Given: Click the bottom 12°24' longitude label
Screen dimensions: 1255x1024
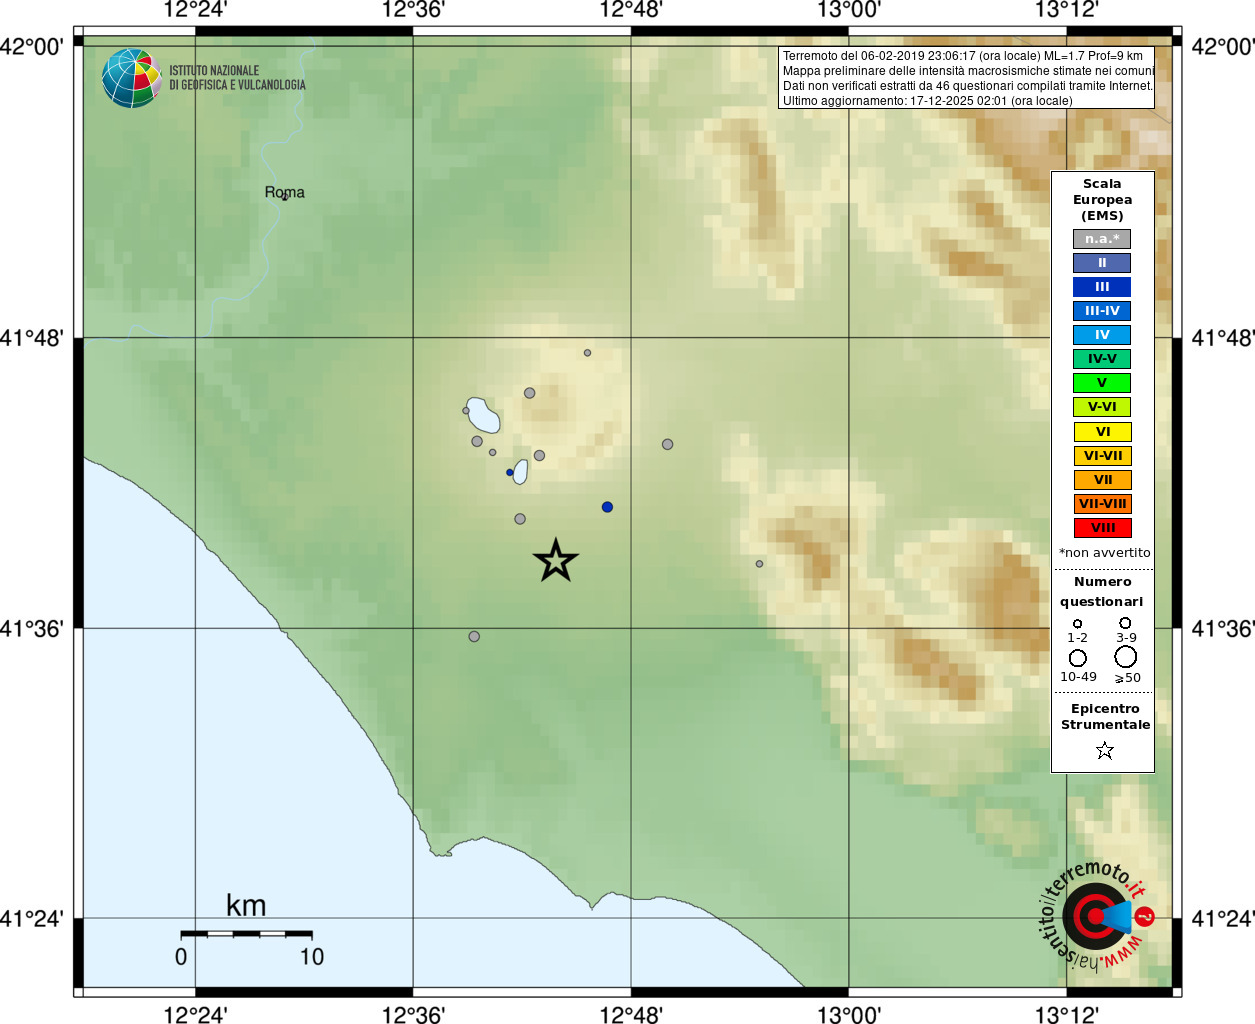Looking at the screenshot, I should pos(195,1015).
